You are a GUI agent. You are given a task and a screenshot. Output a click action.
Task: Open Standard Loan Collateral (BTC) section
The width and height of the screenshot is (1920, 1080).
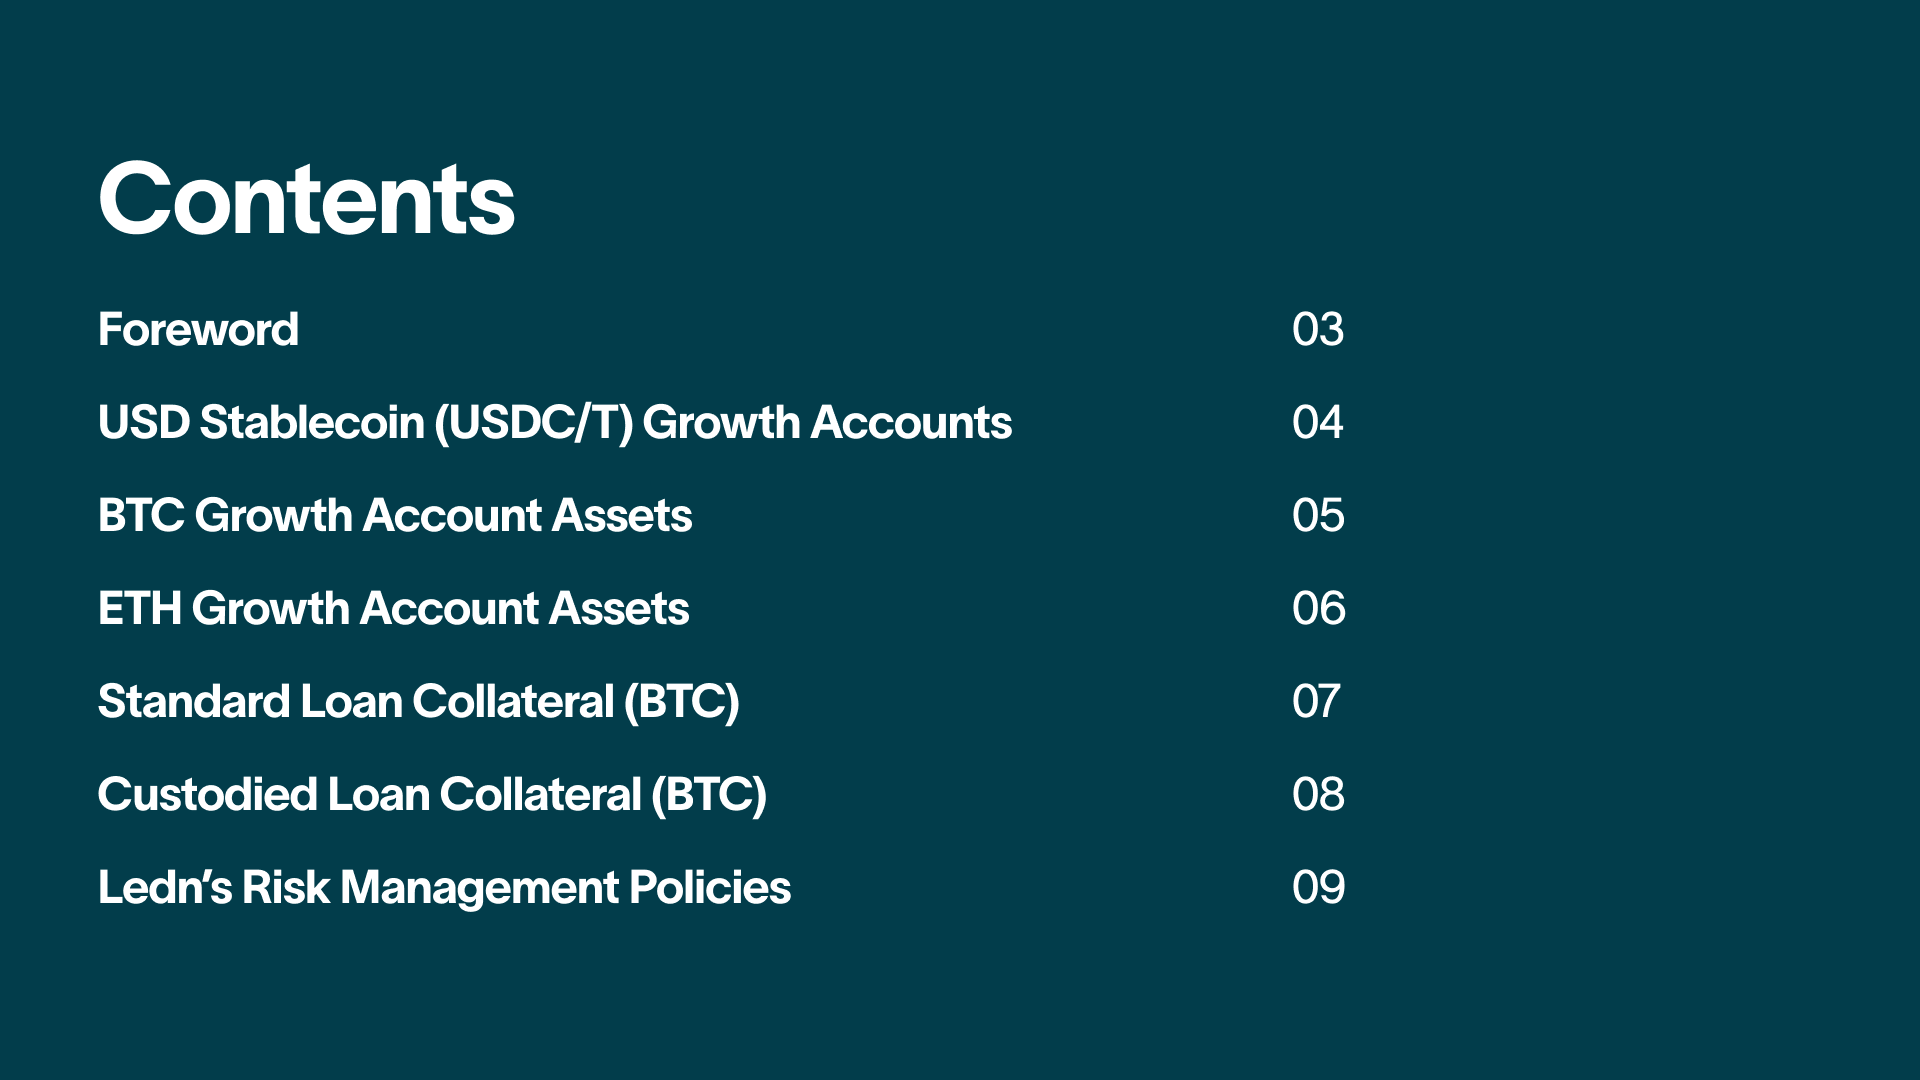418,702
